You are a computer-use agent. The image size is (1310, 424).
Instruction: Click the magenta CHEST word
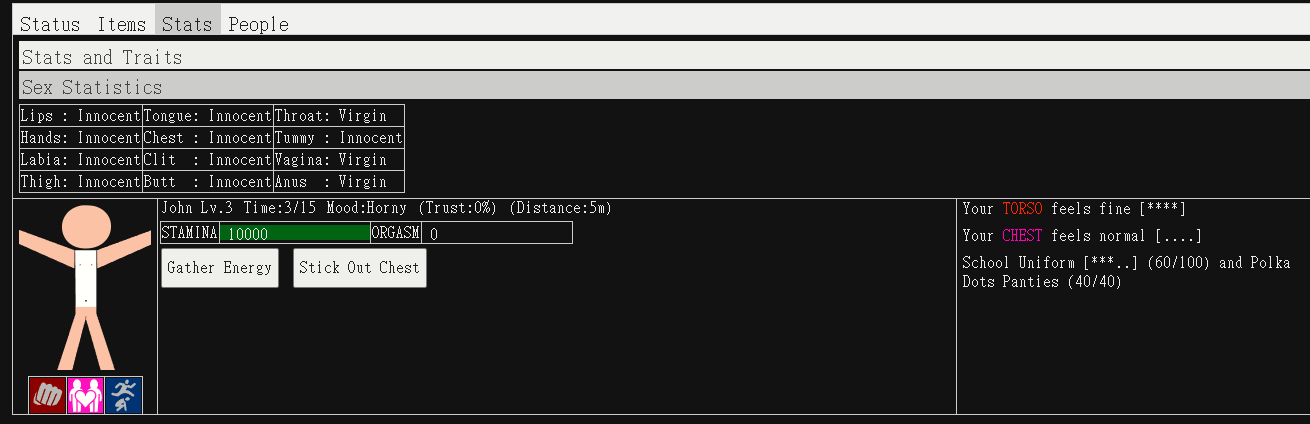(x=1022, y=236)
